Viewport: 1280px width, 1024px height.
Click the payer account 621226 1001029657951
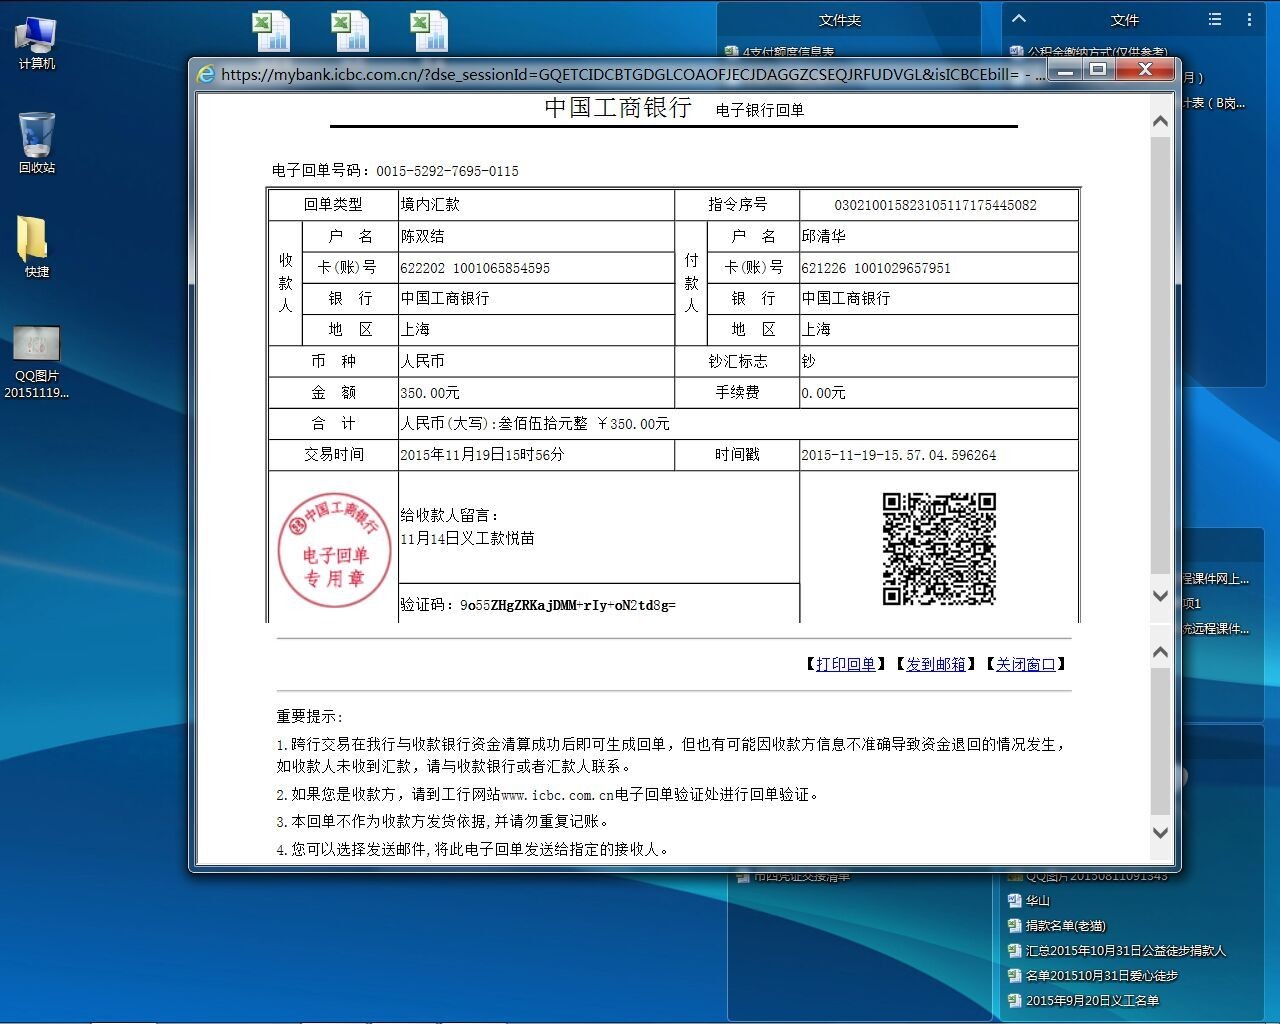876,268
